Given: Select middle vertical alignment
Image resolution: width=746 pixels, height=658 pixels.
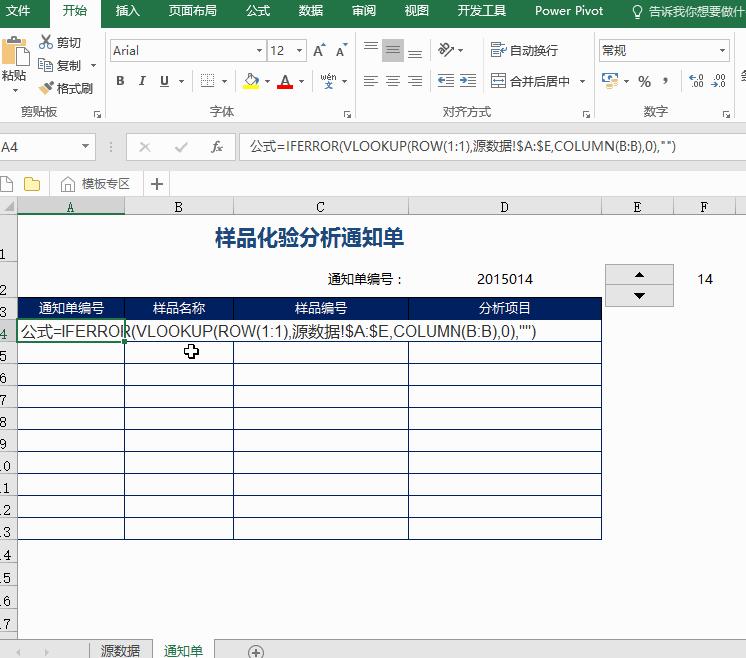Looking at the screenshot, I should pyautogui.click(x=393, y=50).
